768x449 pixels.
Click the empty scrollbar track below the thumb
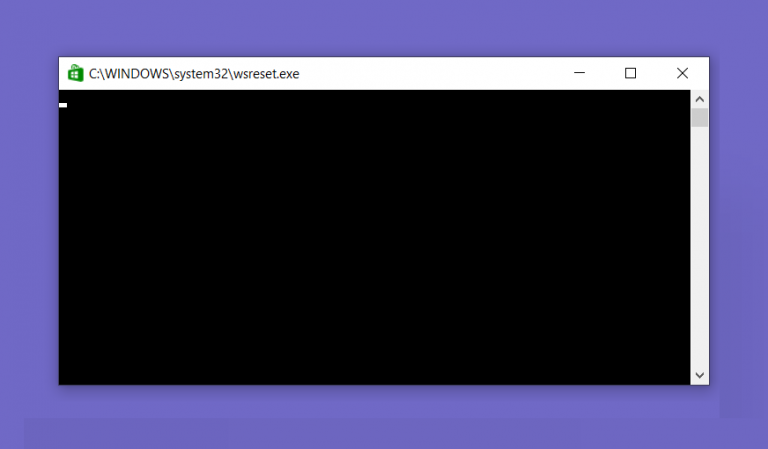(x=699, y=247)
